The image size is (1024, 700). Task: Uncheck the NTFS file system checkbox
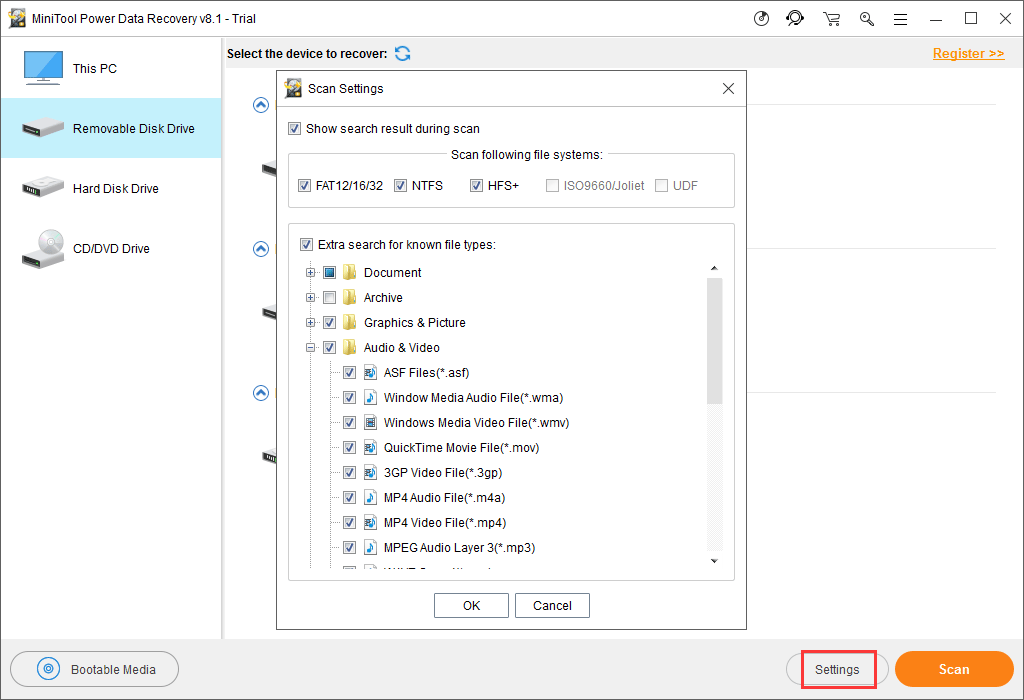[x=401, y=186]
